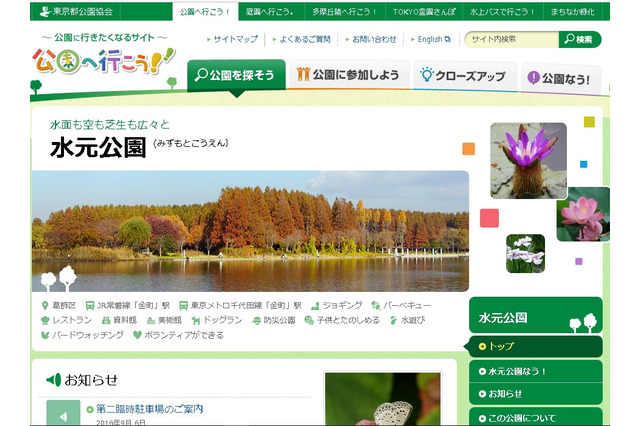Image resolution: width=640 pixels, height=426 pixels.
Task: Open the TOKYO霊園さんぽ tab
Action: pos(424,12)
